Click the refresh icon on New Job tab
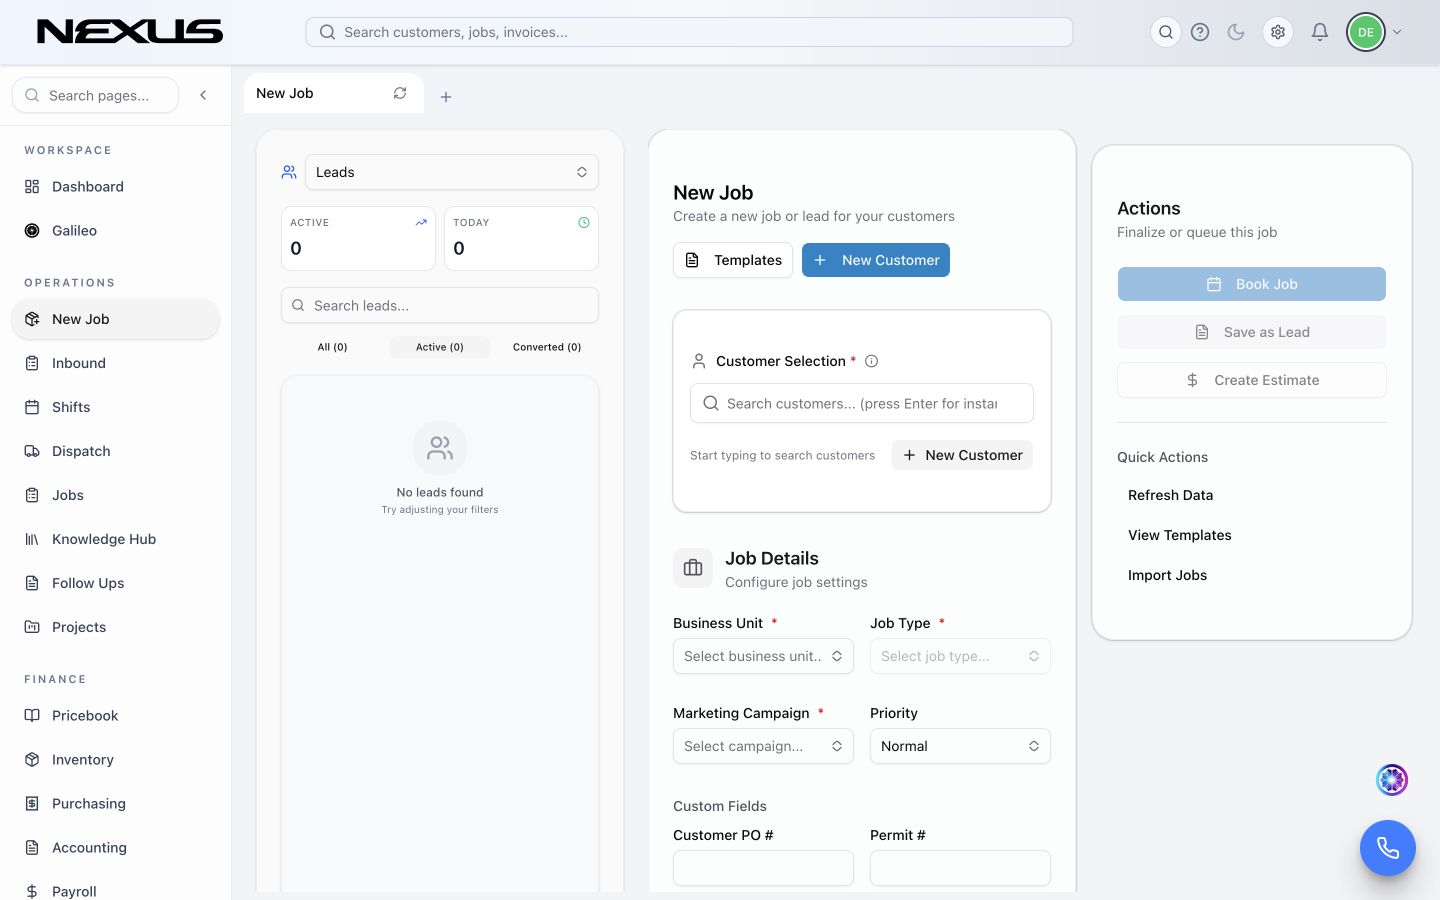The image size is (1440, 900). point(400,93)
